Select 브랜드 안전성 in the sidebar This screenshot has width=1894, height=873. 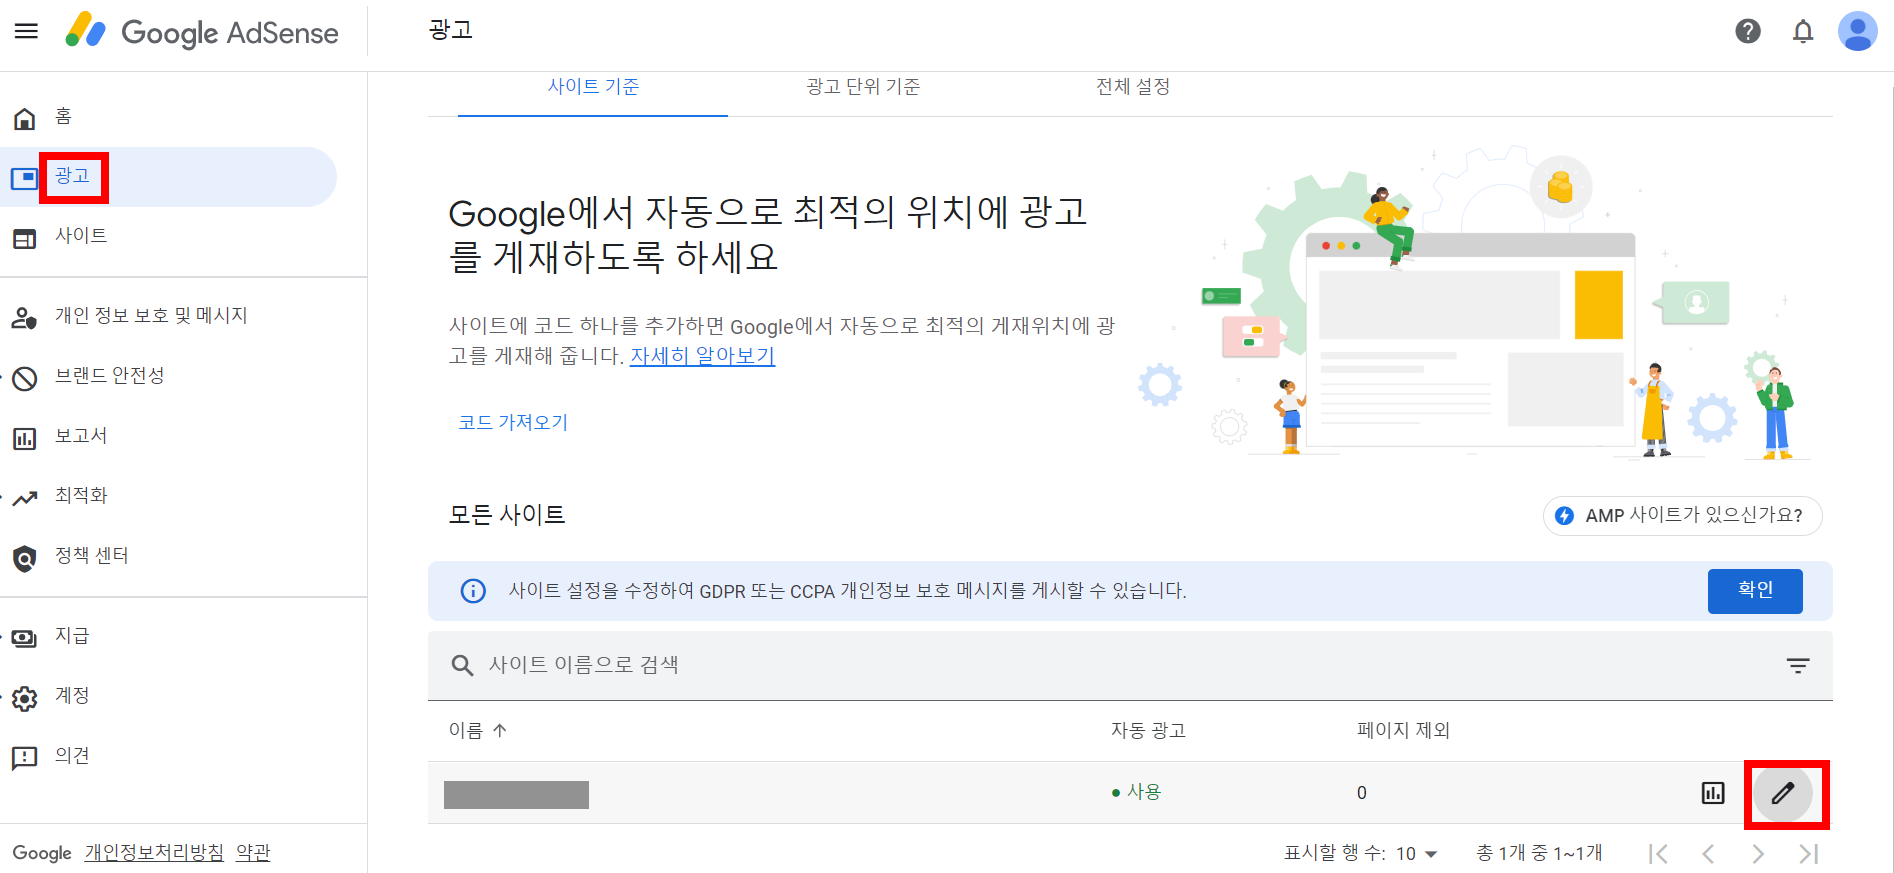pos(109,376)
